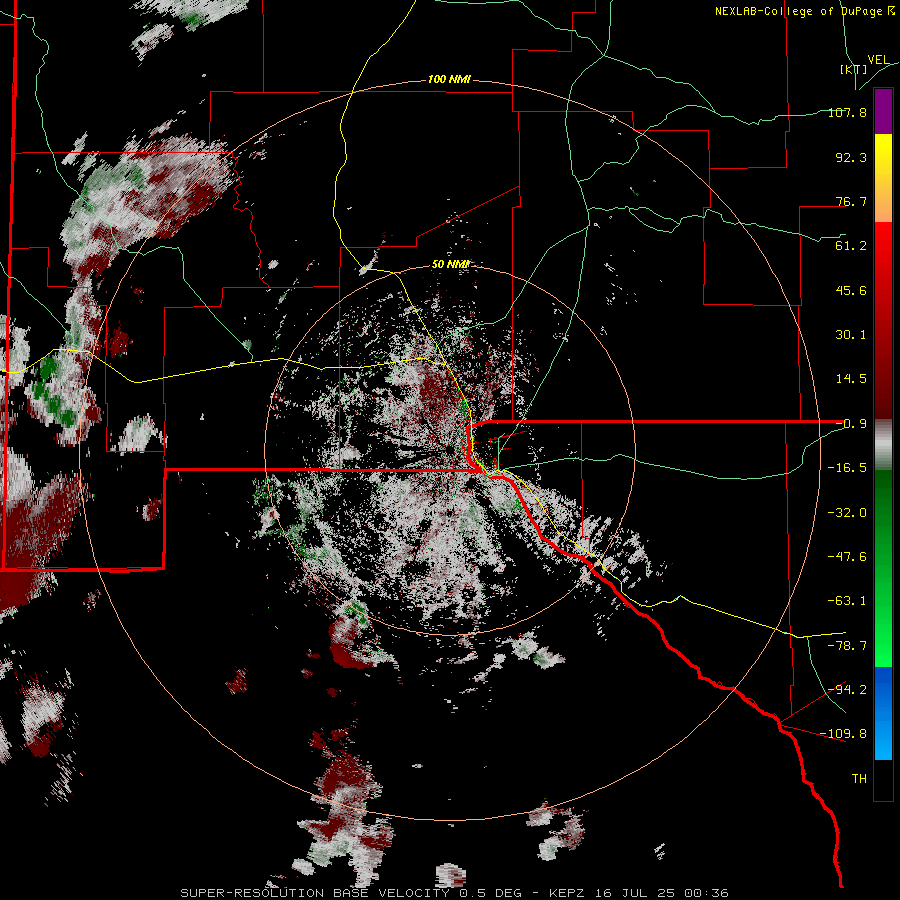This screenshot has width=900, height=900.
Task: Select the 61.2 scale value
Action: 851,246
